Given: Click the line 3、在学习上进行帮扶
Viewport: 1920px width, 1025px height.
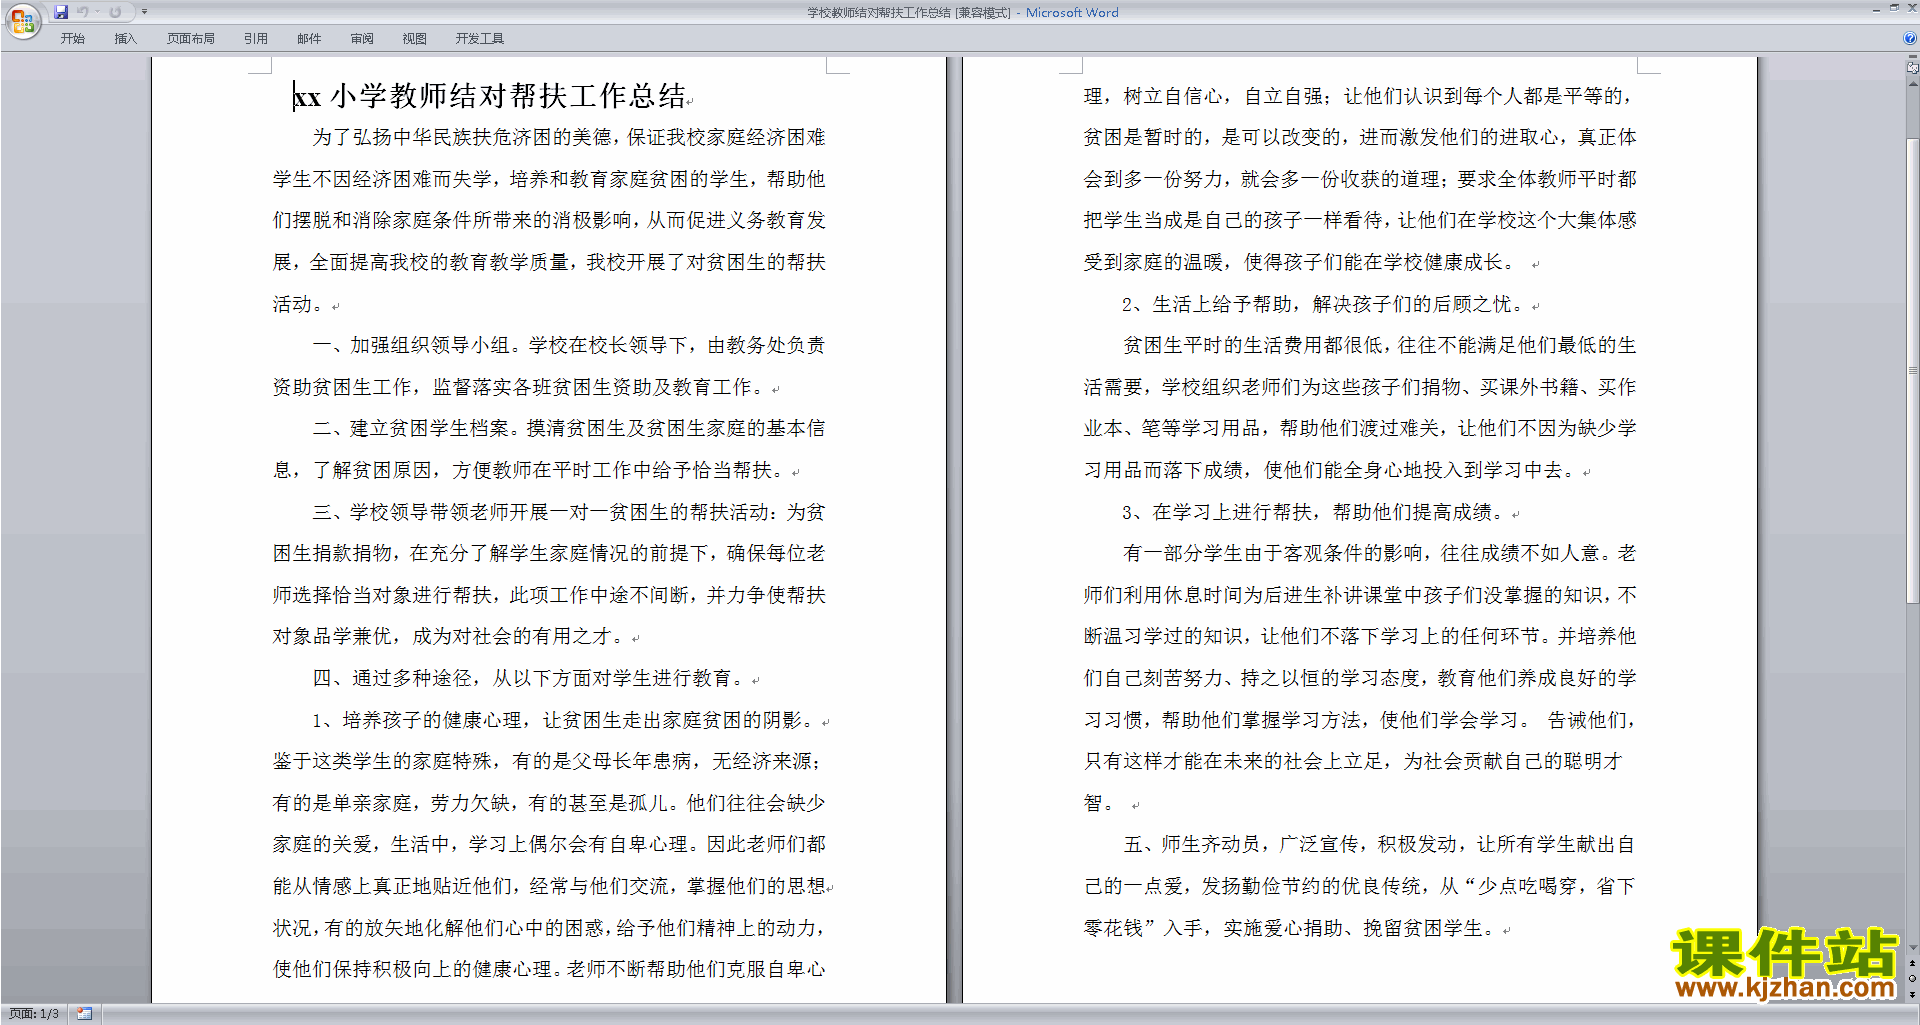Looking at the screenshot, I should click(1313, 512).
